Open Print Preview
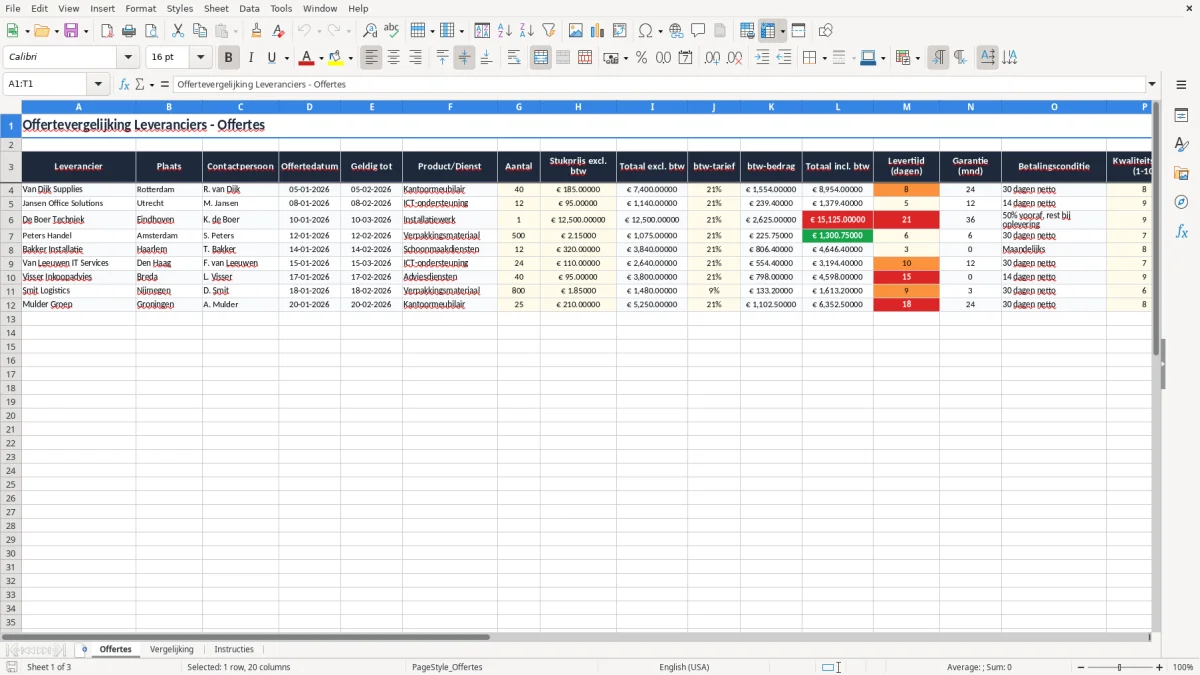The height and width of the screenshot is (675, 1200). 151,31
